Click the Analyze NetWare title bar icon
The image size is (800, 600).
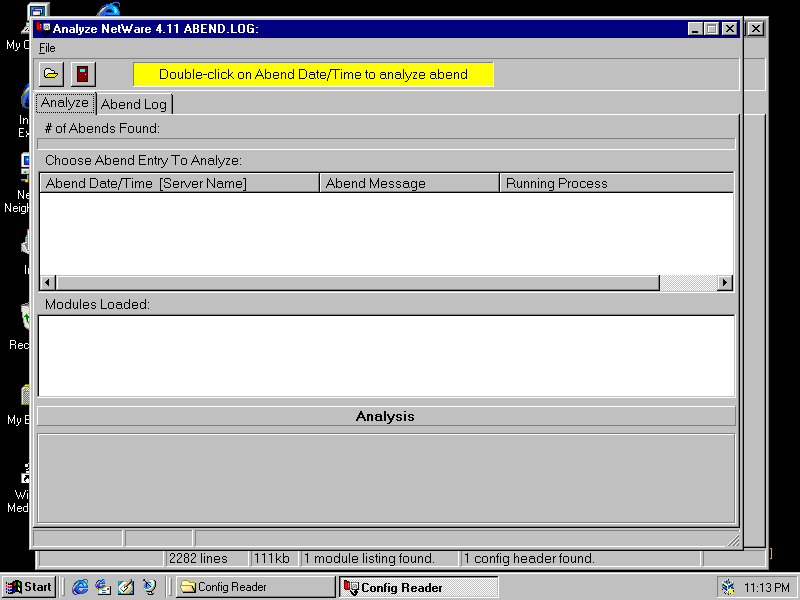(43, 29)
